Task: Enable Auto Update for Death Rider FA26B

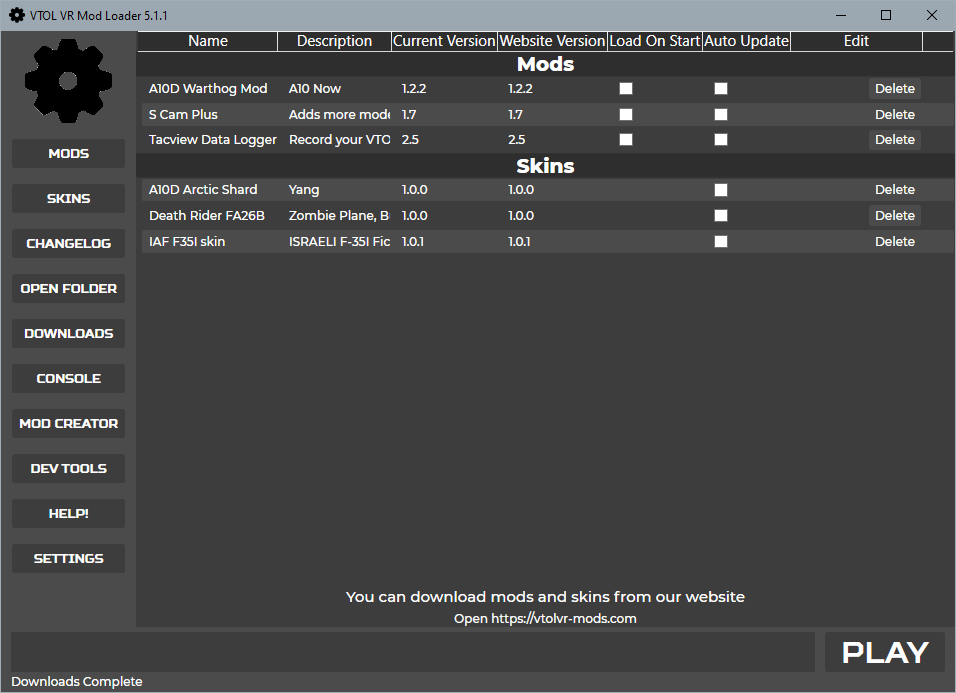Action: point(721,216)
